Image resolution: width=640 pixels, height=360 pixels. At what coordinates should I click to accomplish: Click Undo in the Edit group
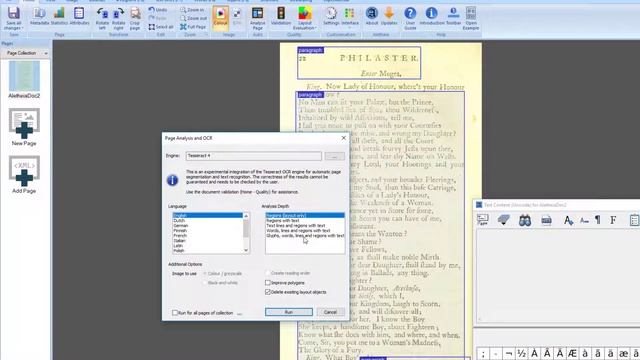158,9
